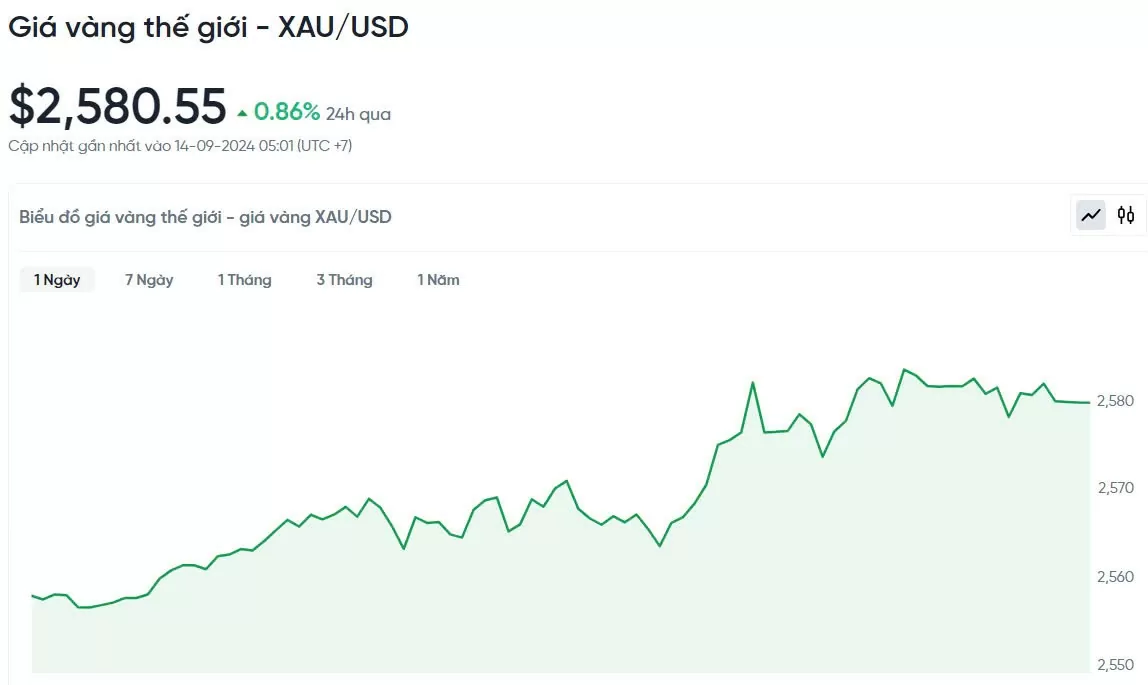Click the 2,570 y-axis label
This screenshot has width=1148, height=685.
[1115, 487]
